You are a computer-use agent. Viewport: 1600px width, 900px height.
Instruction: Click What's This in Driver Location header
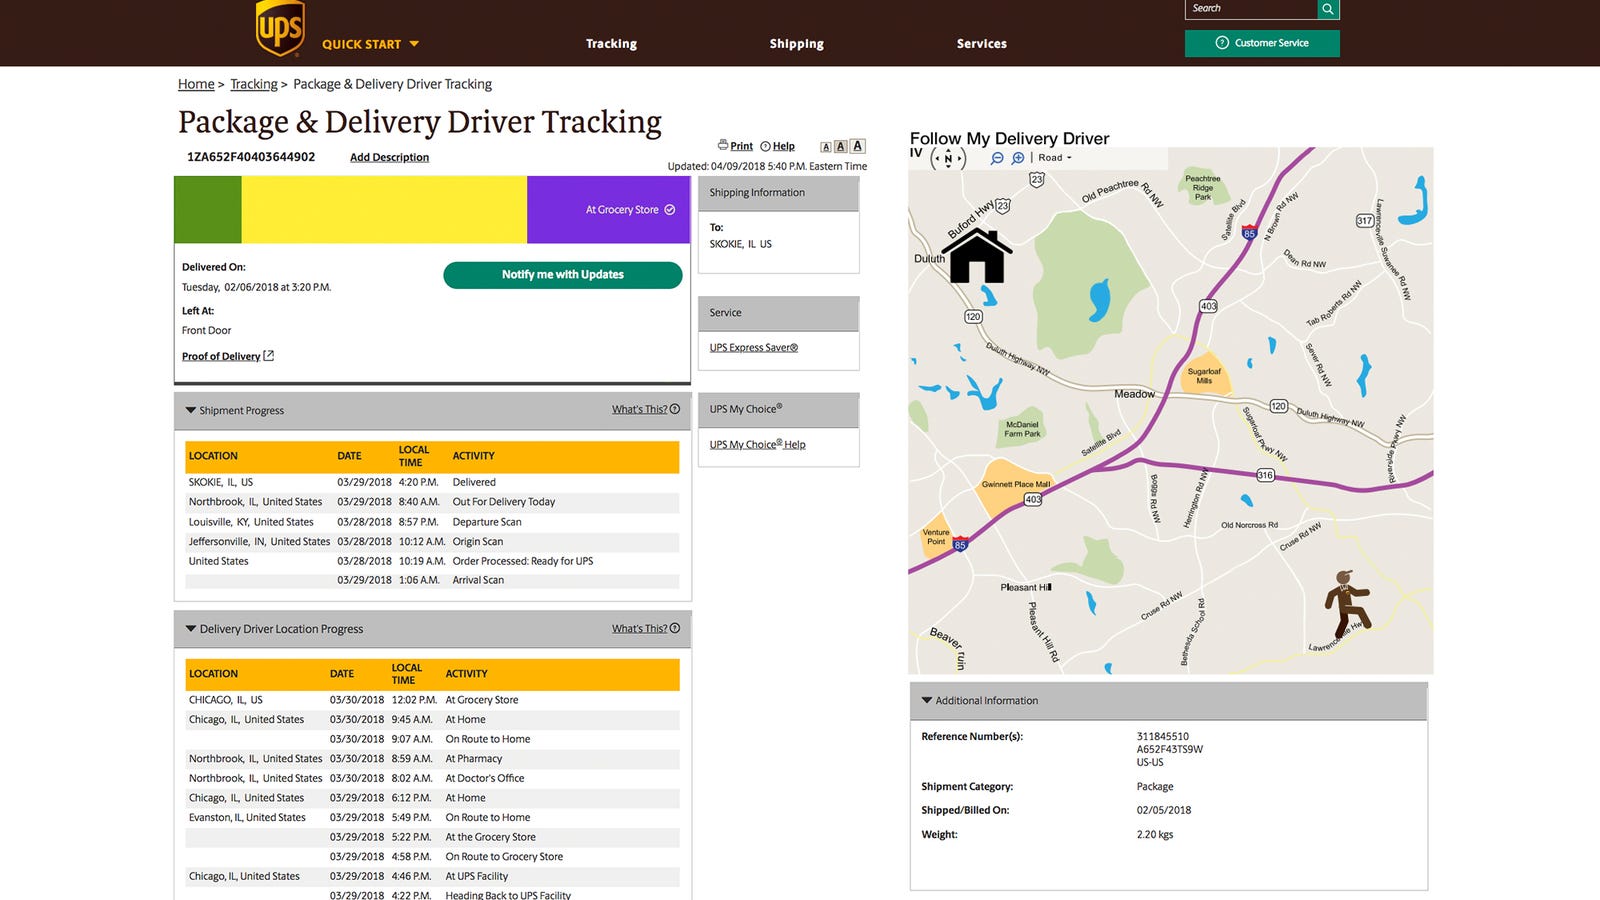(x=639, y=628)
